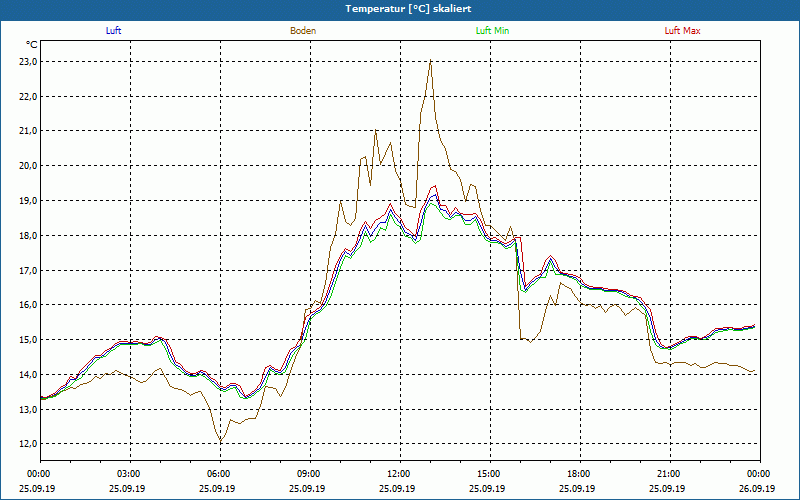
Task: Click the 20,0 y-axis value
Action: [28, 166]
